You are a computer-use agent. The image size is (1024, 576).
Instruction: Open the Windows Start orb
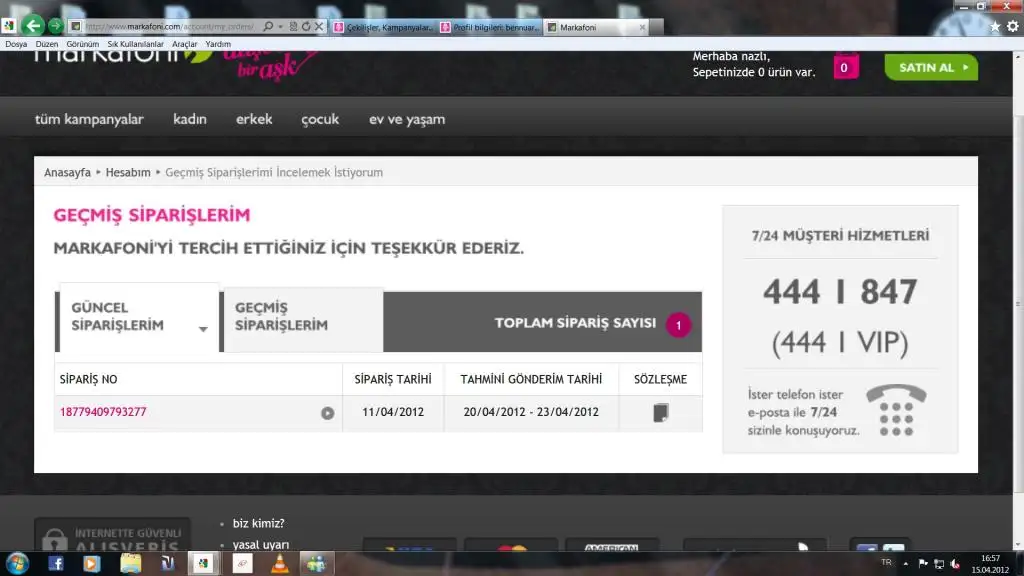point(18,564)
